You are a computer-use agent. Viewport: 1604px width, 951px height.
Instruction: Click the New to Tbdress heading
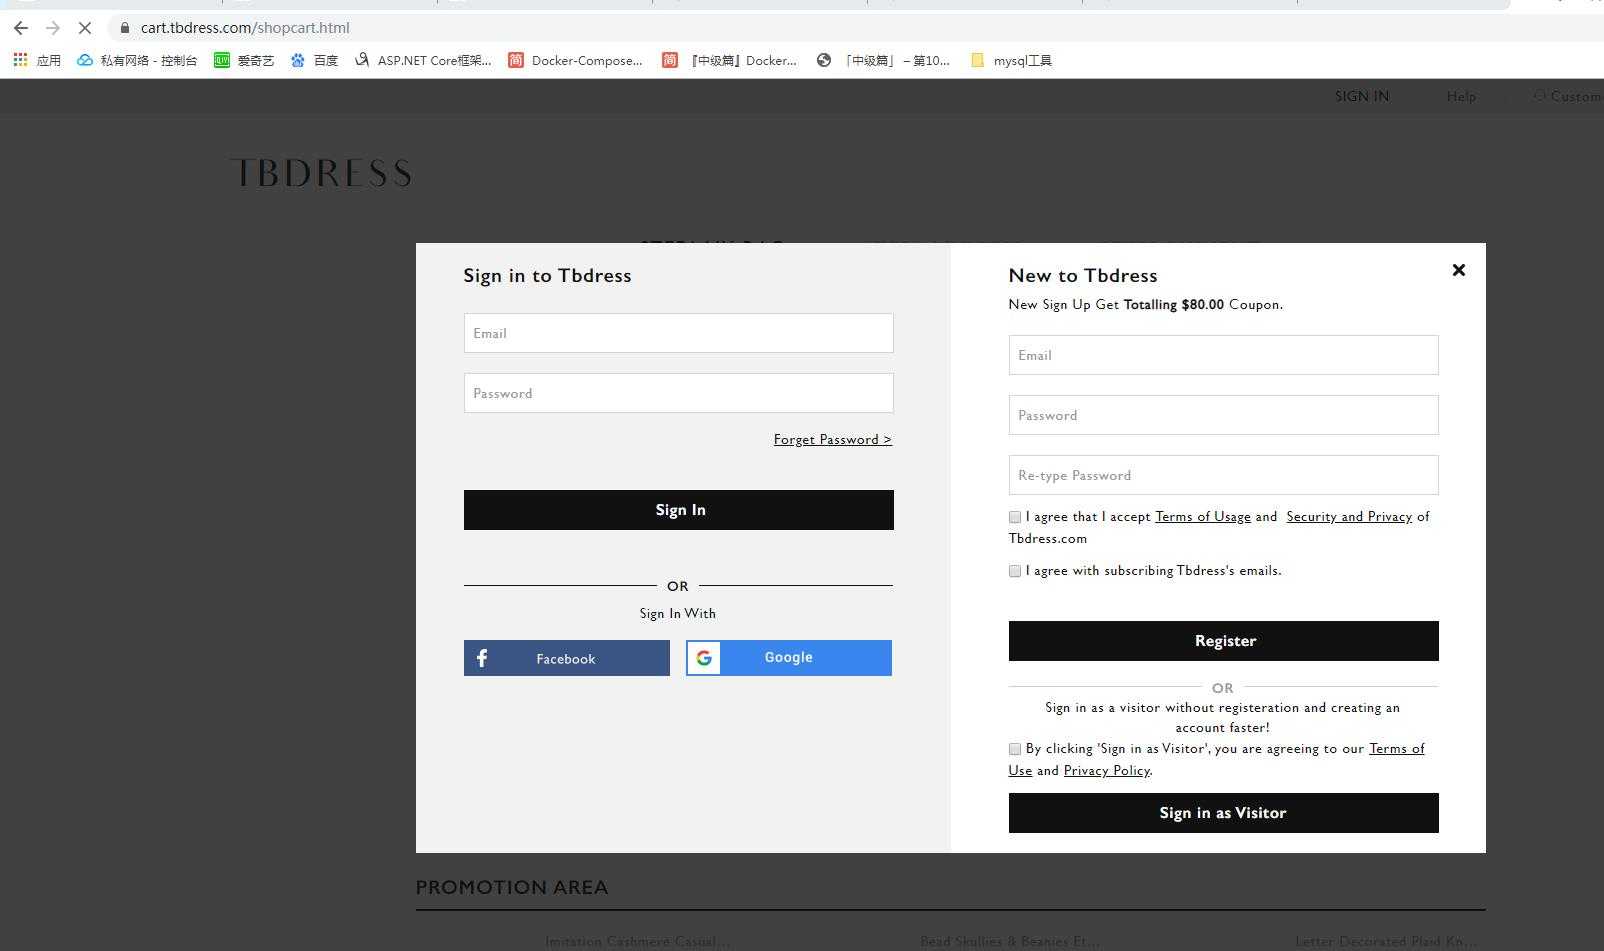1083,276
